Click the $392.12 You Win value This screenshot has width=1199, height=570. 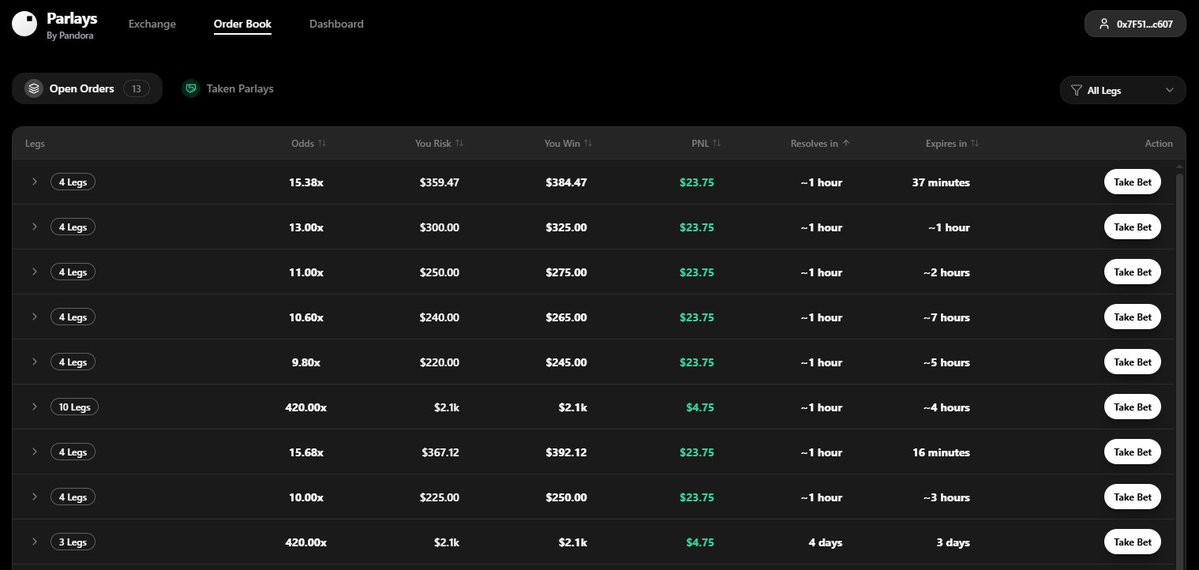pyautogui.click(x=566, y=452)
